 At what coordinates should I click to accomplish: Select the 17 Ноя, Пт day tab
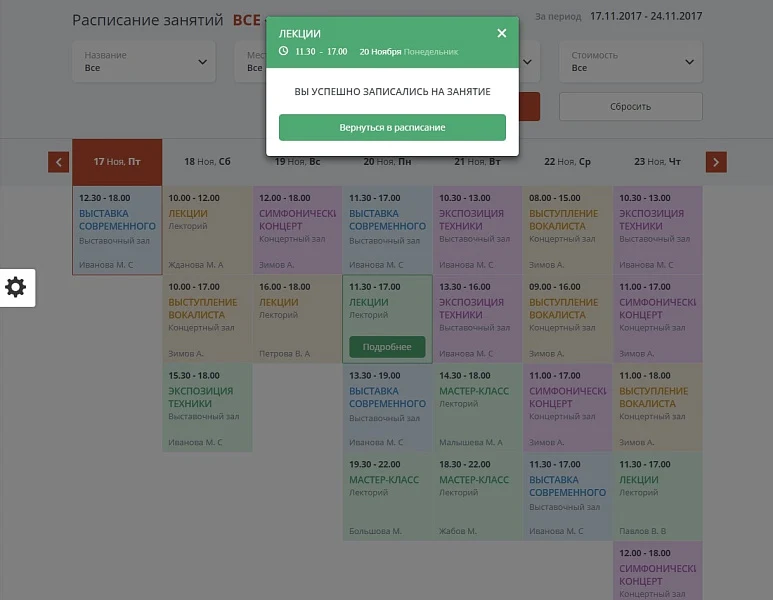click(117, 162)
